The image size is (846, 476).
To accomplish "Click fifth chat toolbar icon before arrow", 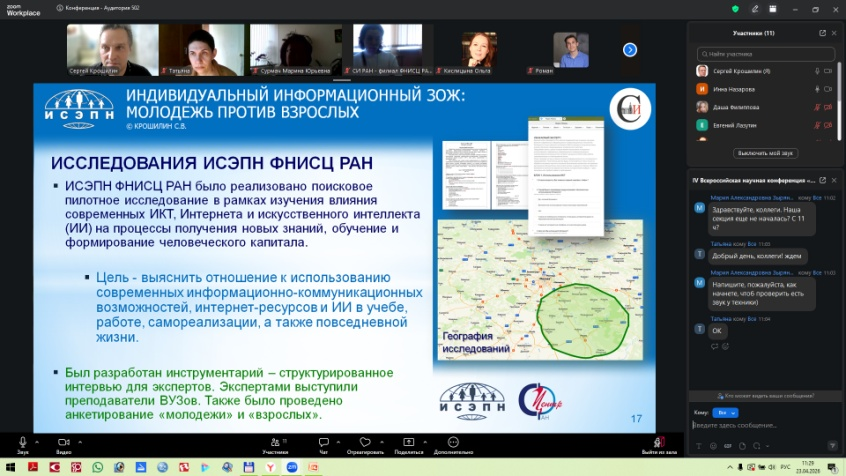I will 756,446.
